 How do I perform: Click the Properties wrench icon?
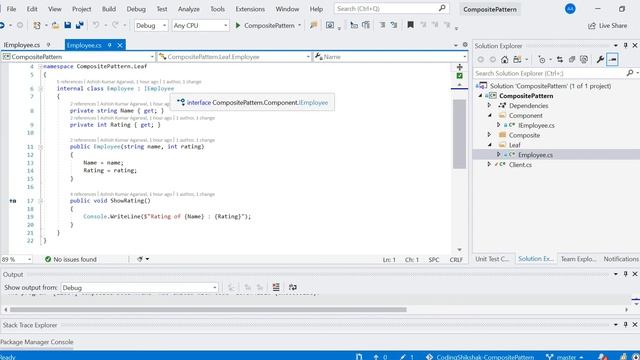point(600,60)
